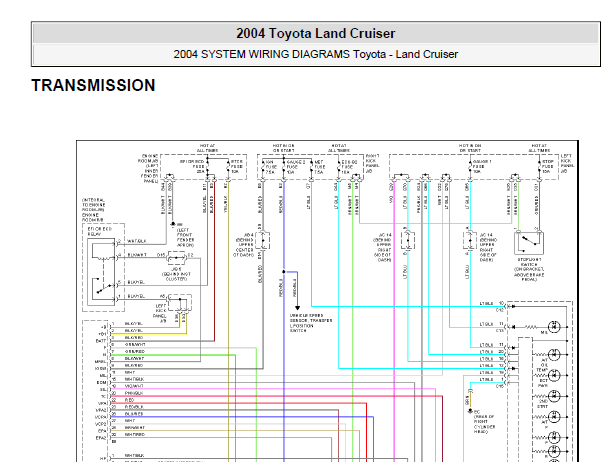This screenshot has width=605, height=462.
Task: Click the "ECU-B2 FUSE 15A" label
Action: point(350,167)
